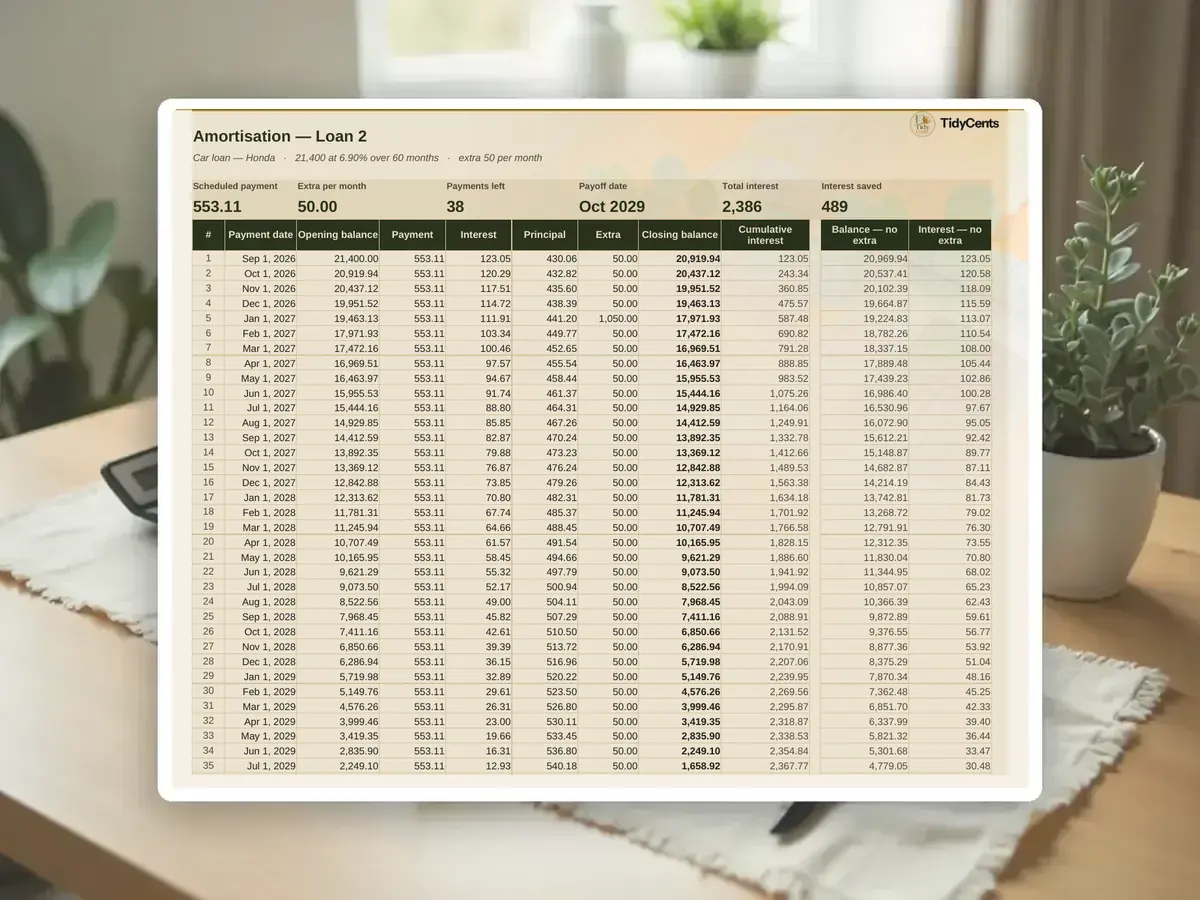Click the Payoff date value 'Oct 2029'

point(612,207)
